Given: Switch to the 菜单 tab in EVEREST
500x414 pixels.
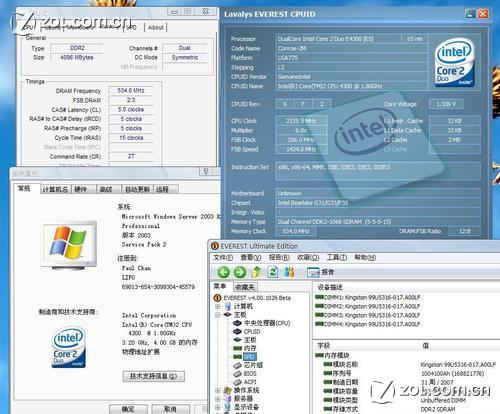Looking at the screenshot, I should point(220,286).
